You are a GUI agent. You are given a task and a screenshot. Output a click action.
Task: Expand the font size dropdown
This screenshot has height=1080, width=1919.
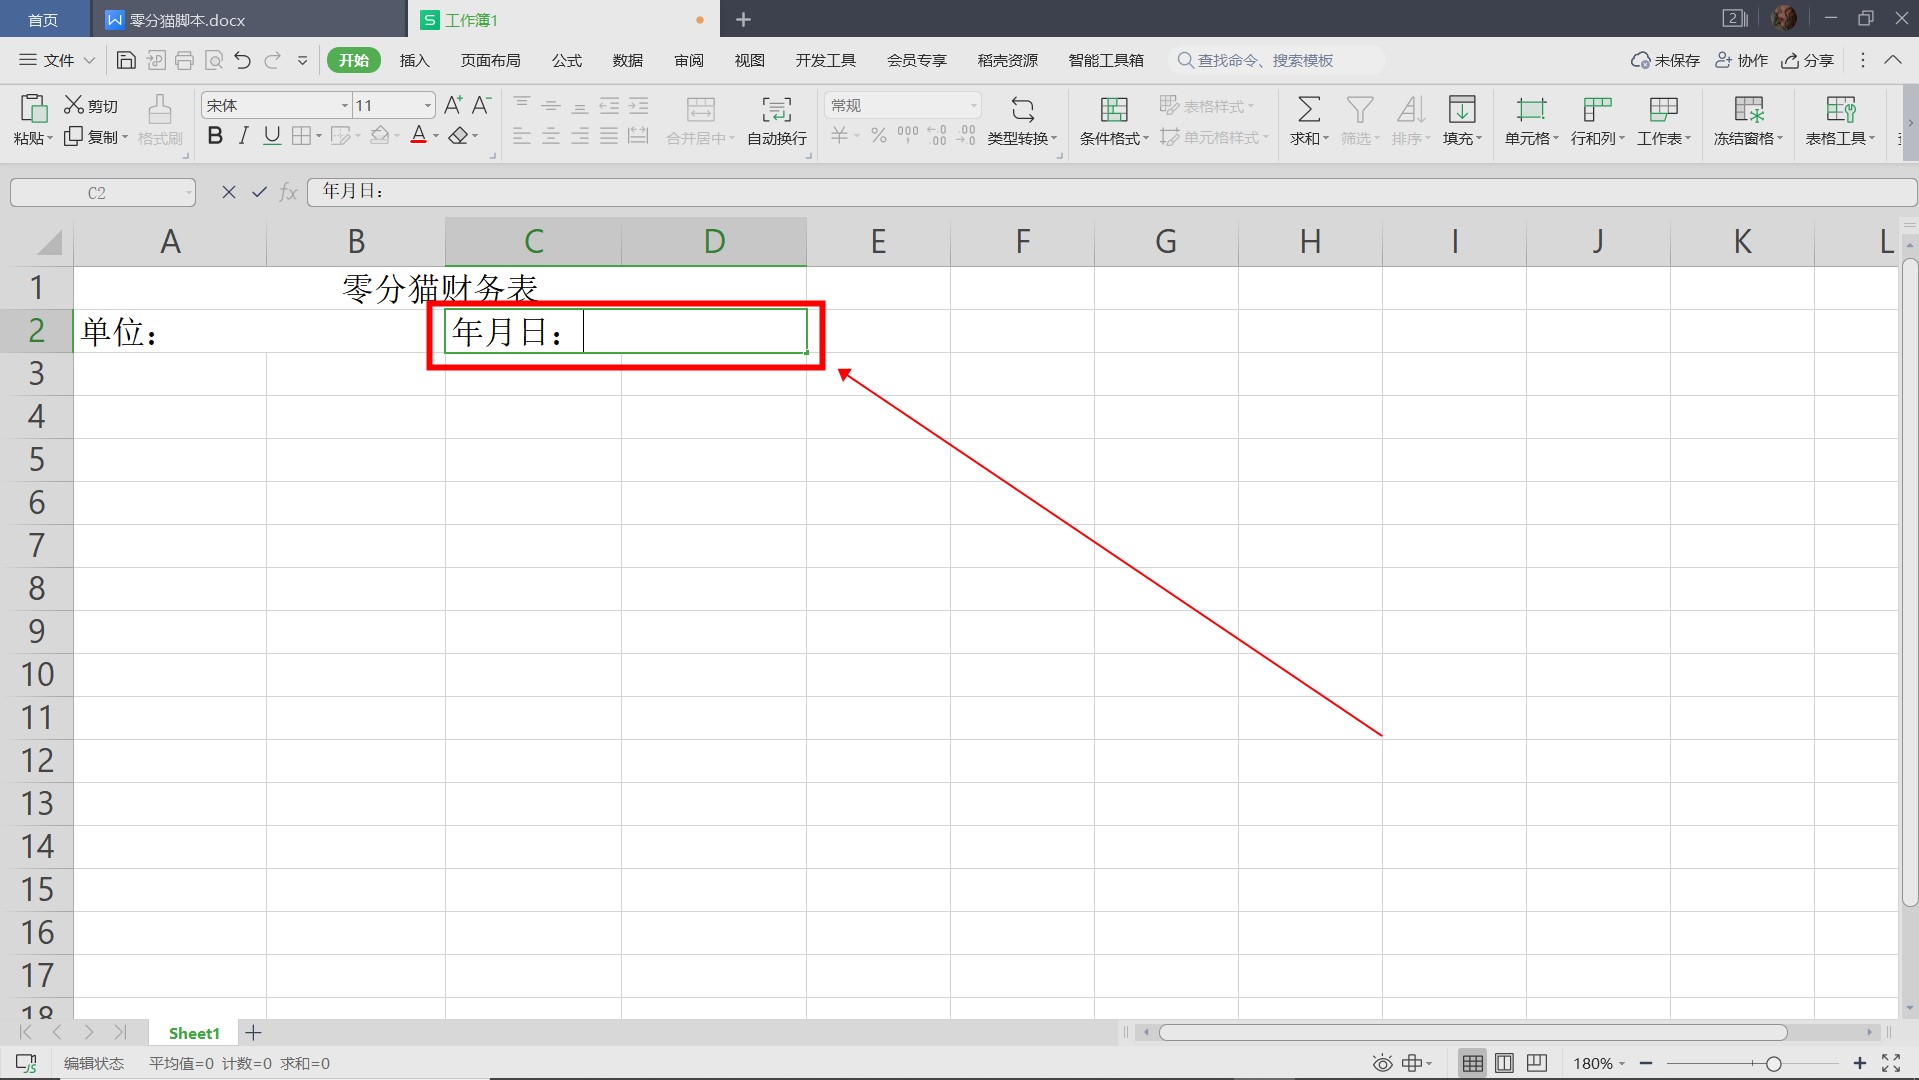point(428,106)
